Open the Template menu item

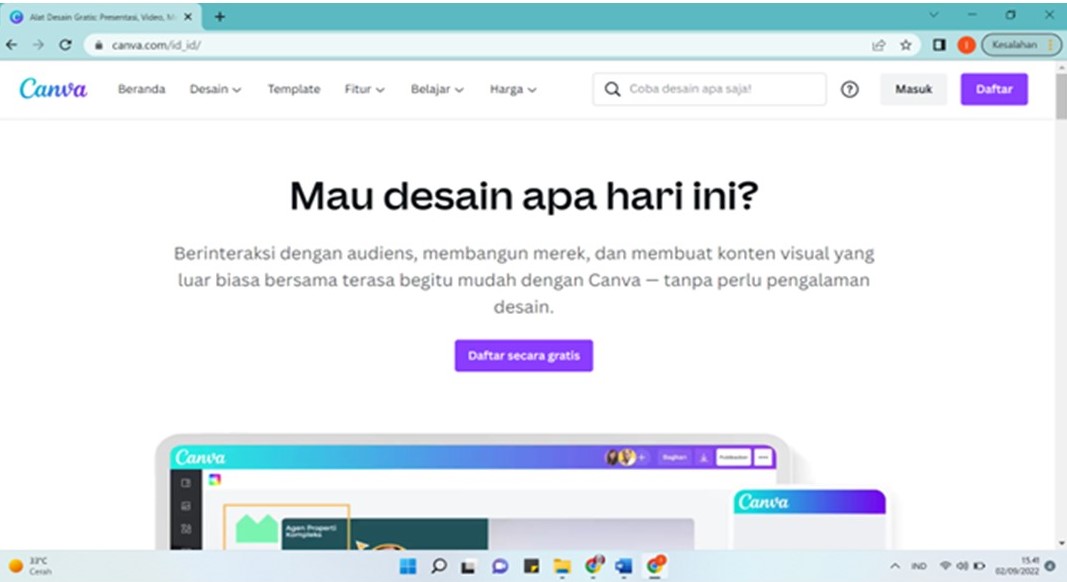(x=293, y=89)
